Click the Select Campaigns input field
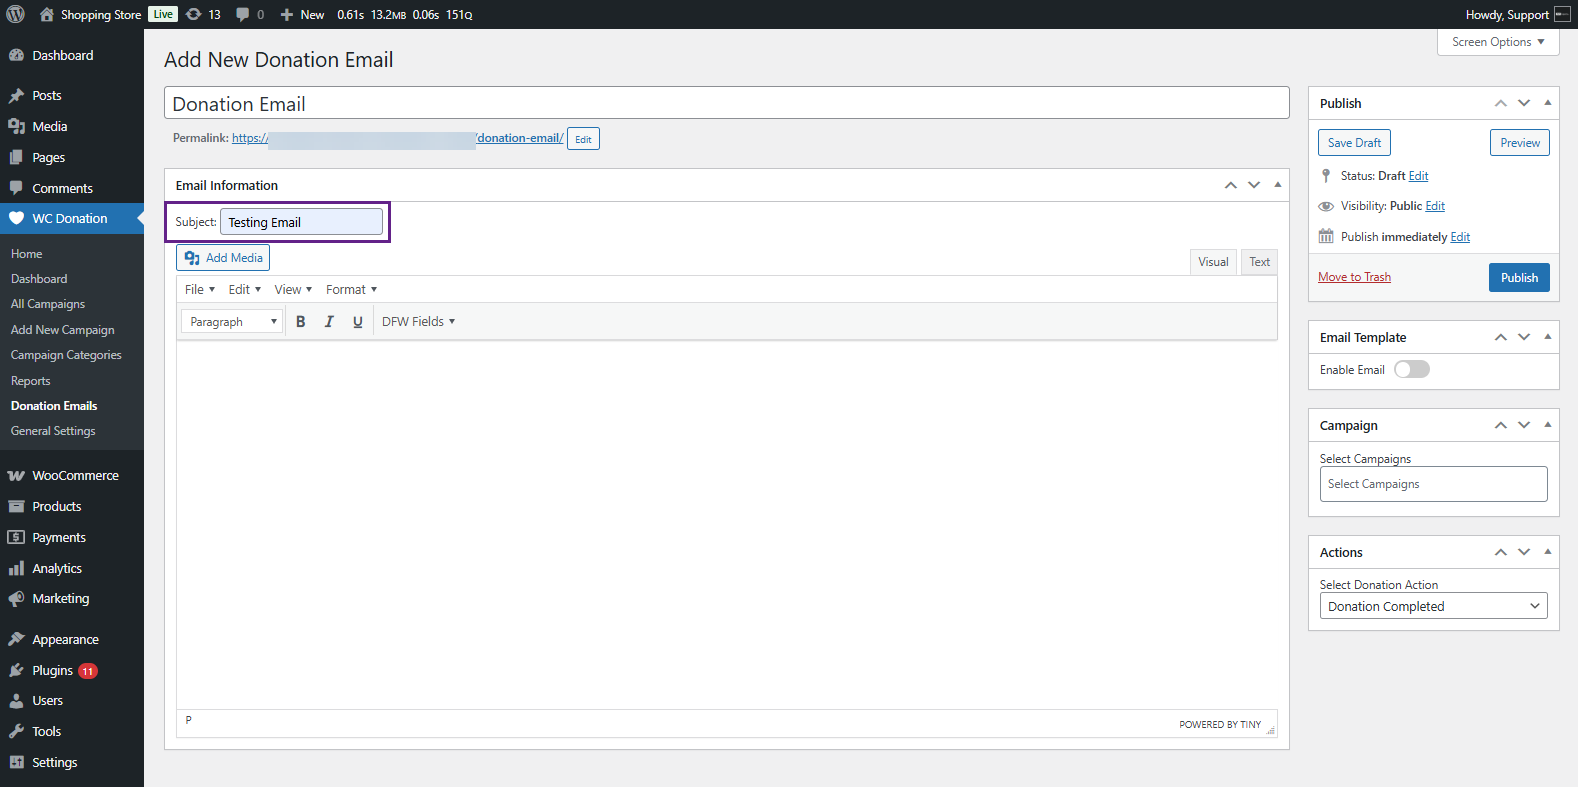 point(1432,484)
